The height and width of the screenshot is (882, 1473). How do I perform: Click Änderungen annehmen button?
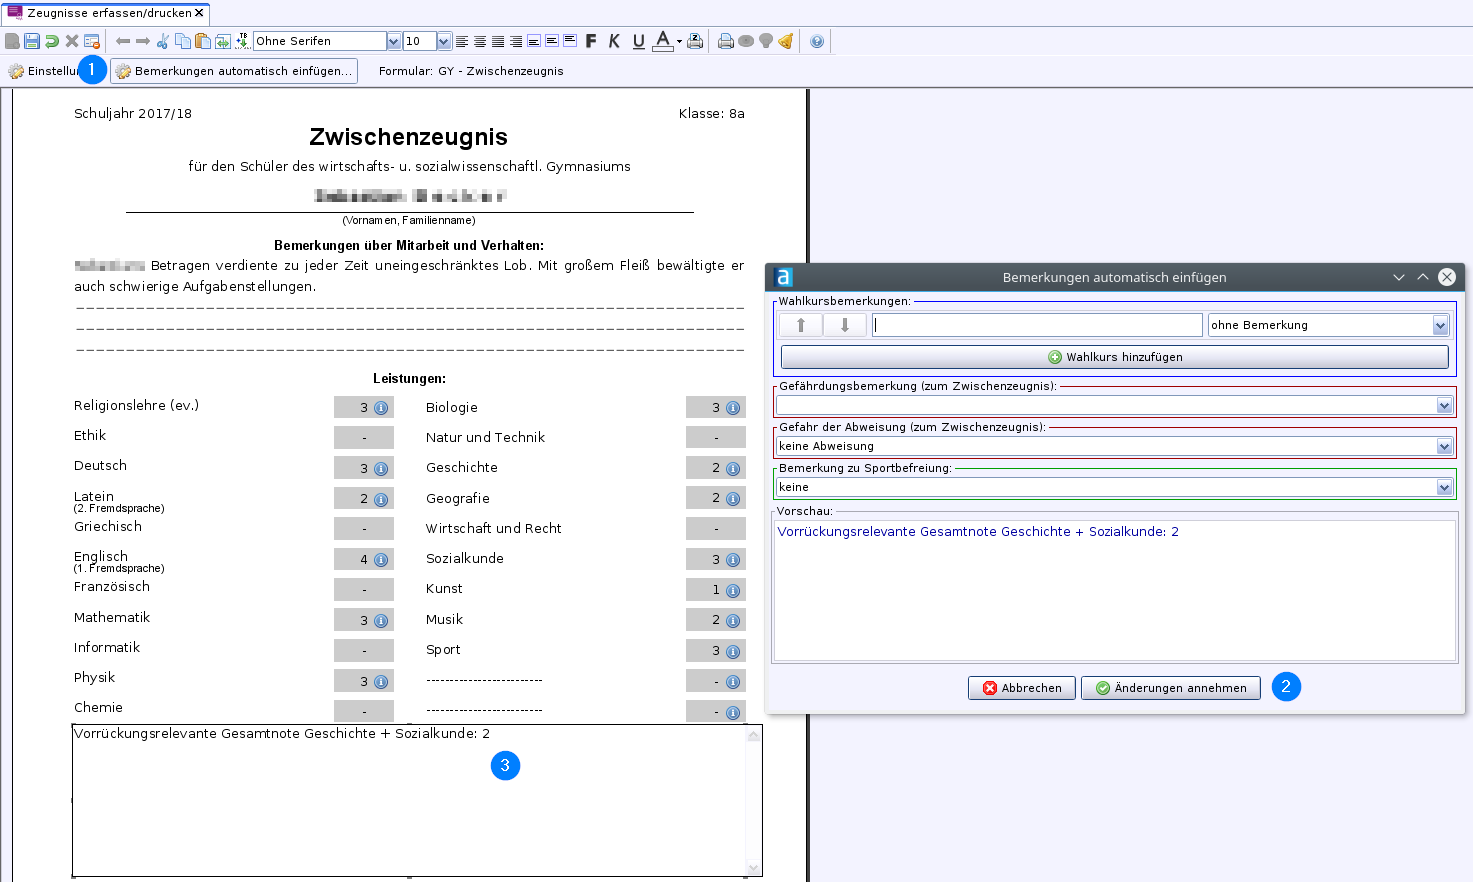point(1171,688)
